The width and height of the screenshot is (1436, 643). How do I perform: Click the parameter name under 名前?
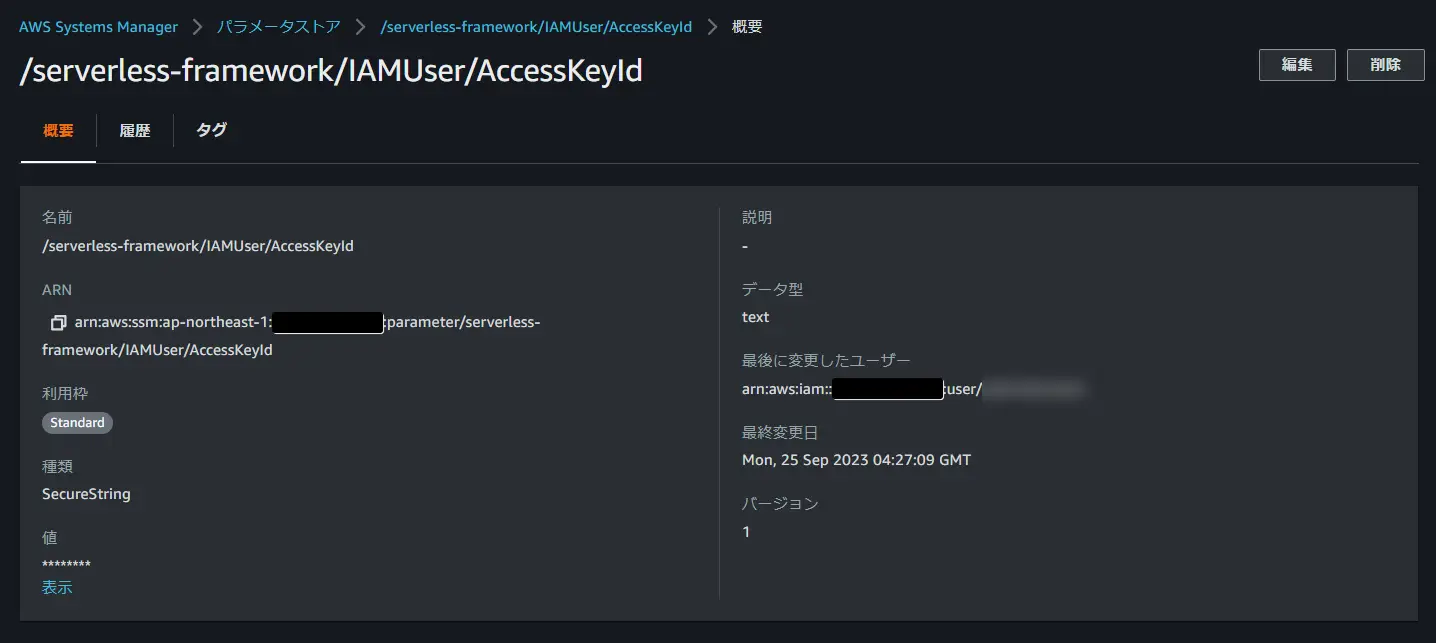click(x=198, y=246)
